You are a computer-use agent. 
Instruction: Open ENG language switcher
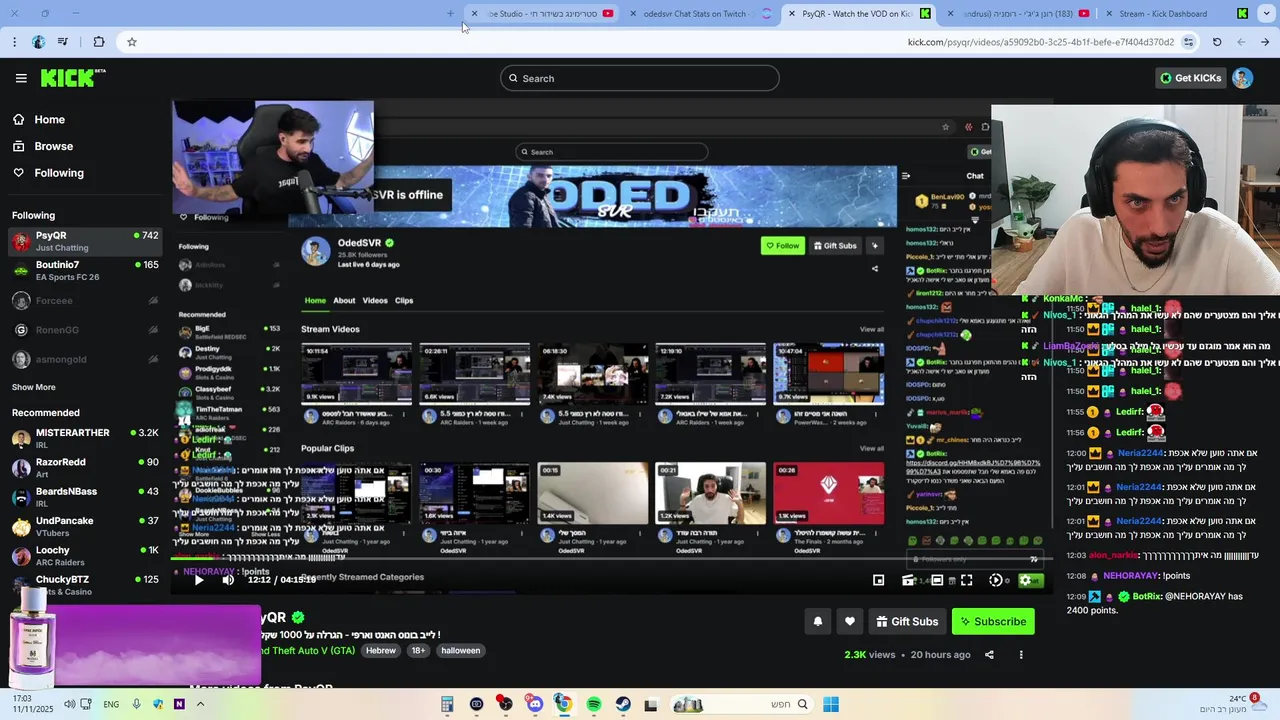pyautogui.click(x=111, y=704)
